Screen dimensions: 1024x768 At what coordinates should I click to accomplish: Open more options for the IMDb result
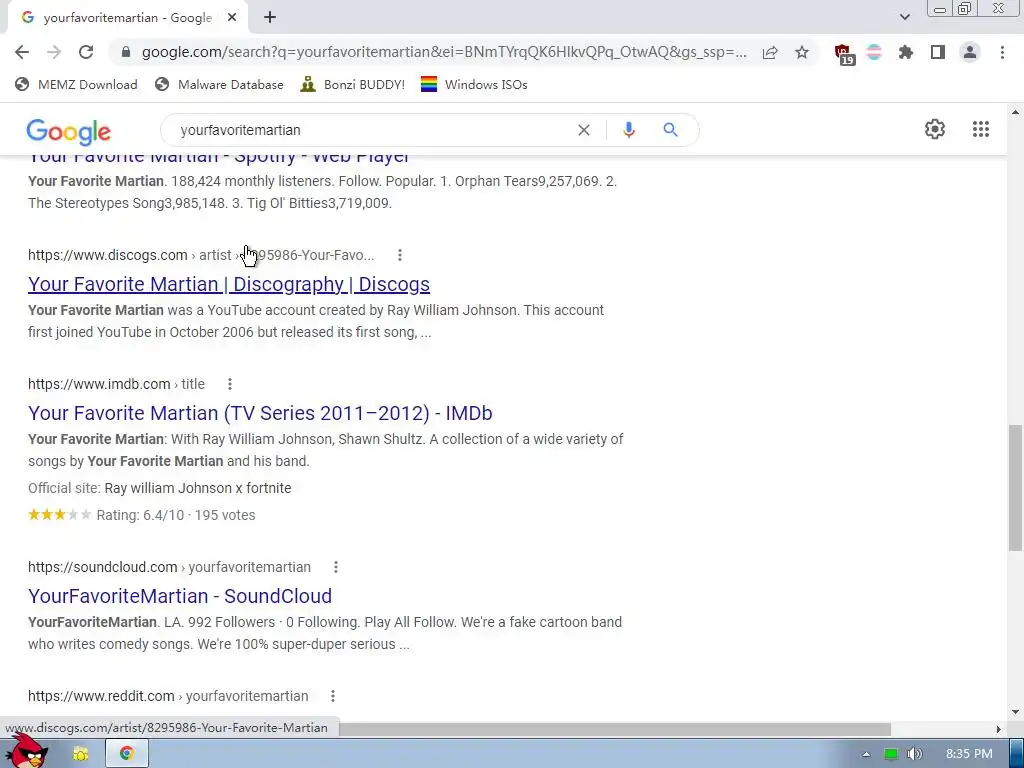tap(230, 384)
